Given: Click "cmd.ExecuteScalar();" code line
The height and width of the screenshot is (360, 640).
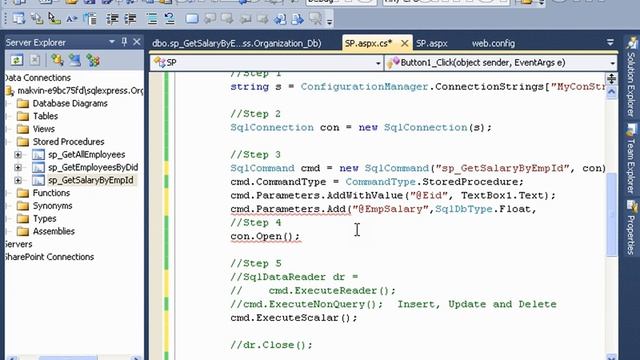Looking at the screenshot, I should click(294, 318).
